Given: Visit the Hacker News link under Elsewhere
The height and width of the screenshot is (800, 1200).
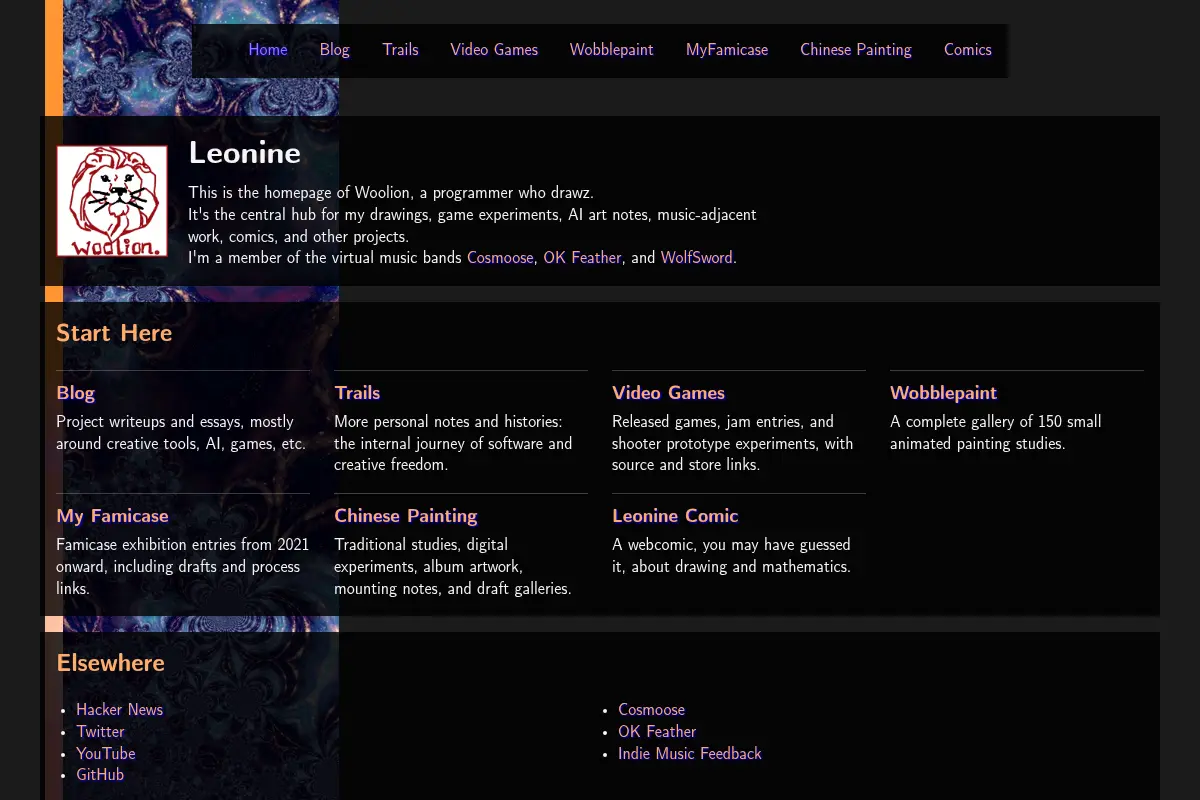Looking at the screenshot, I should 120,710.
